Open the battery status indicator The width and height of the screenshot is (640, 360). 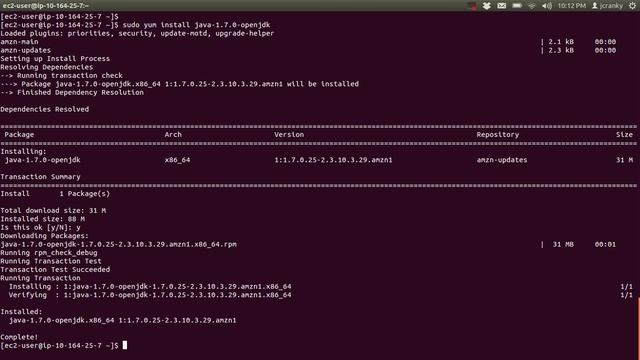(x=517, y=6)
